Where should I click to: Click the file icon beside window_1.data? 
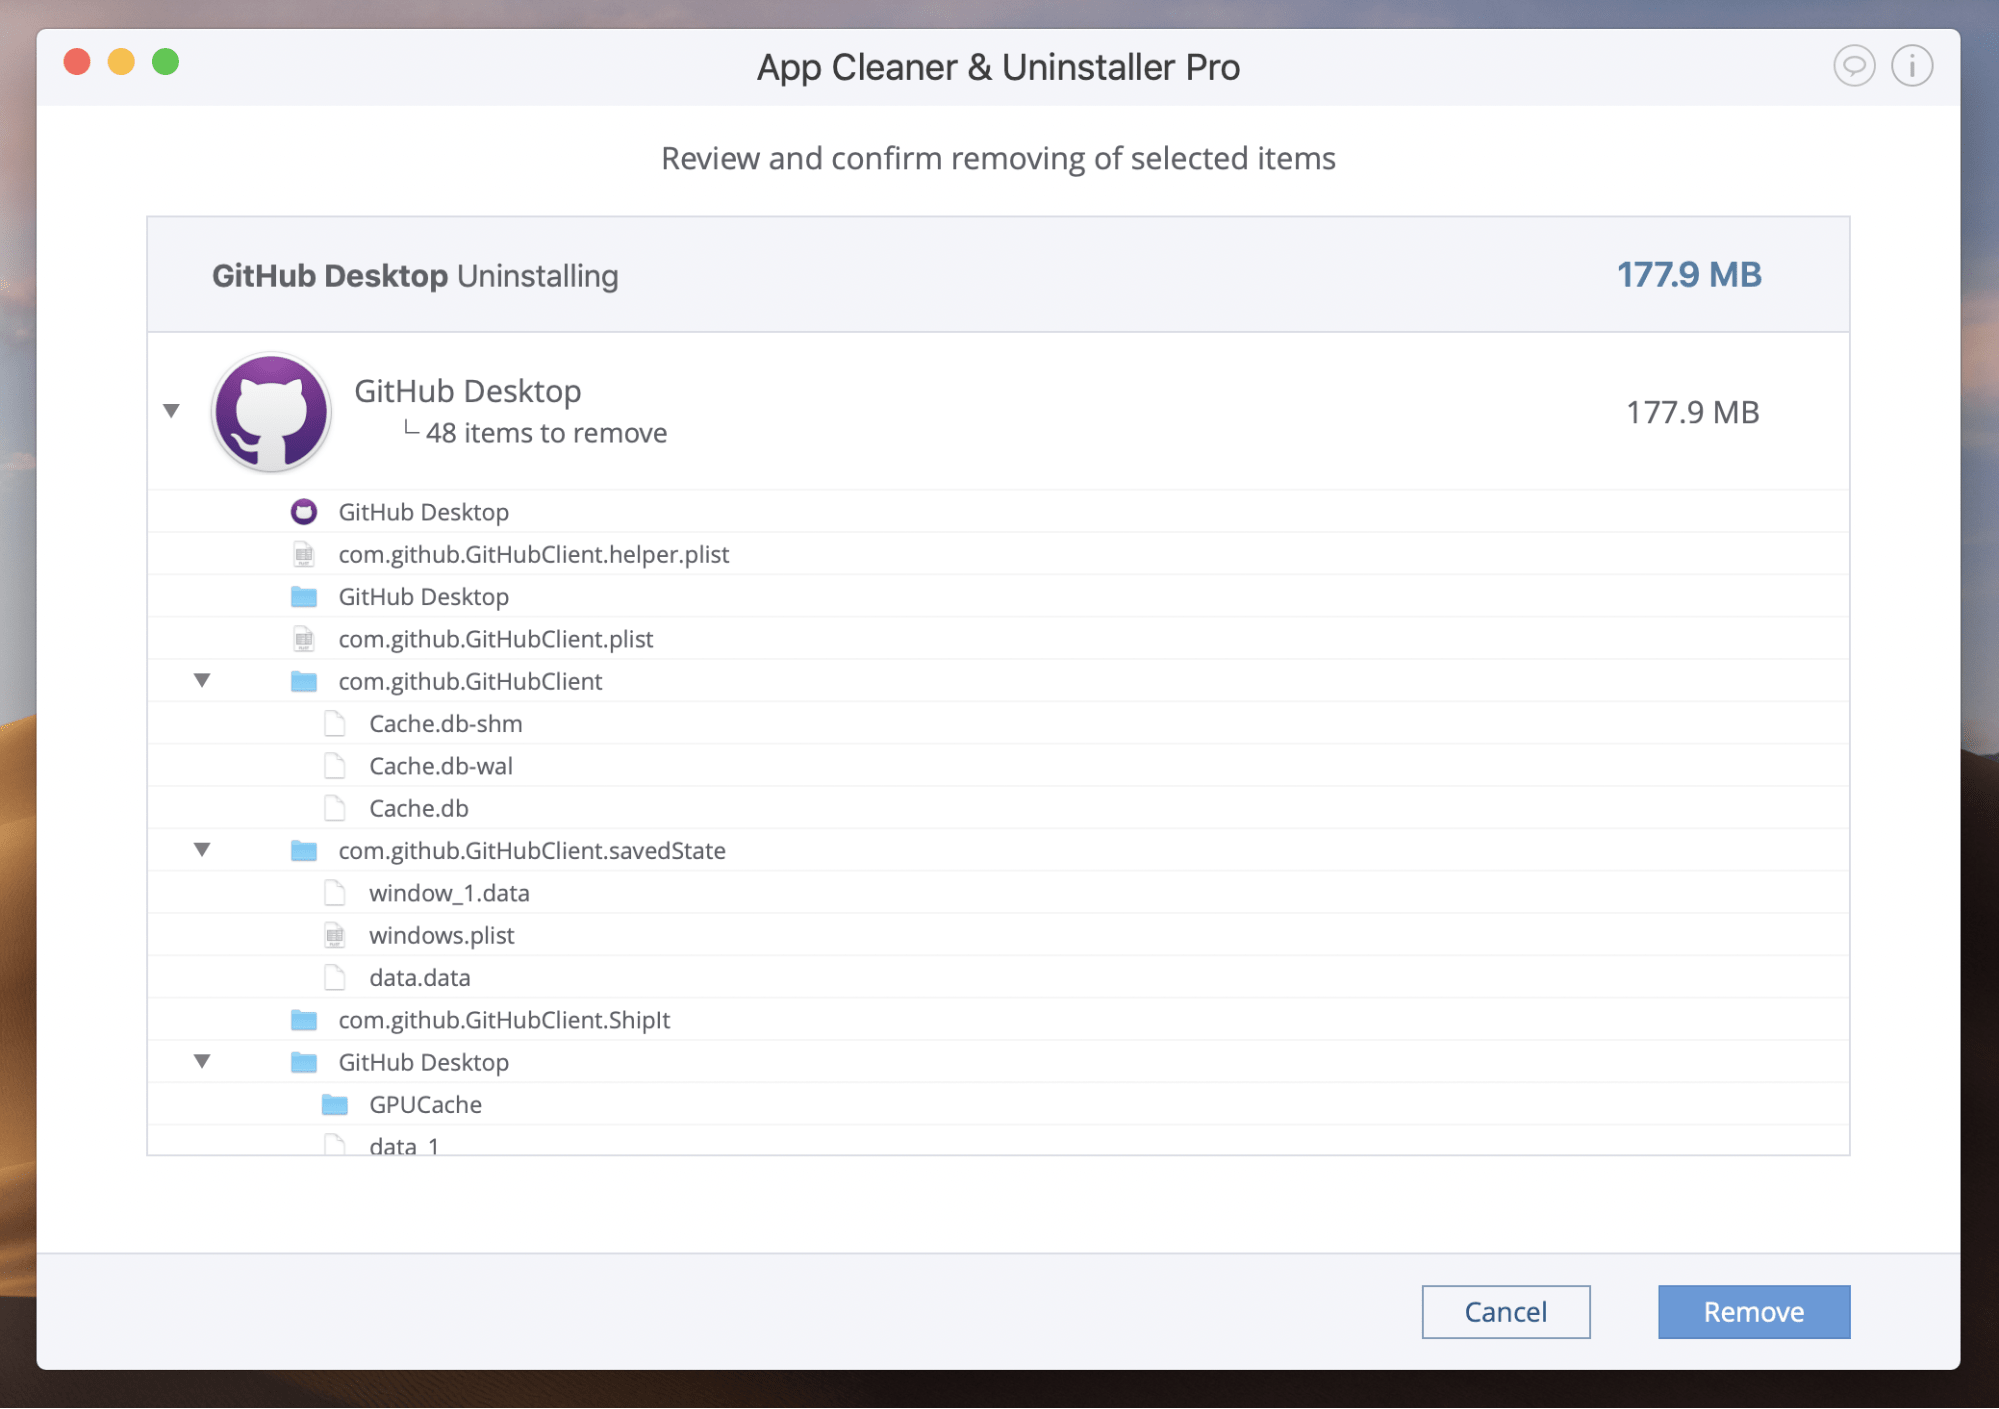point(335,893)
